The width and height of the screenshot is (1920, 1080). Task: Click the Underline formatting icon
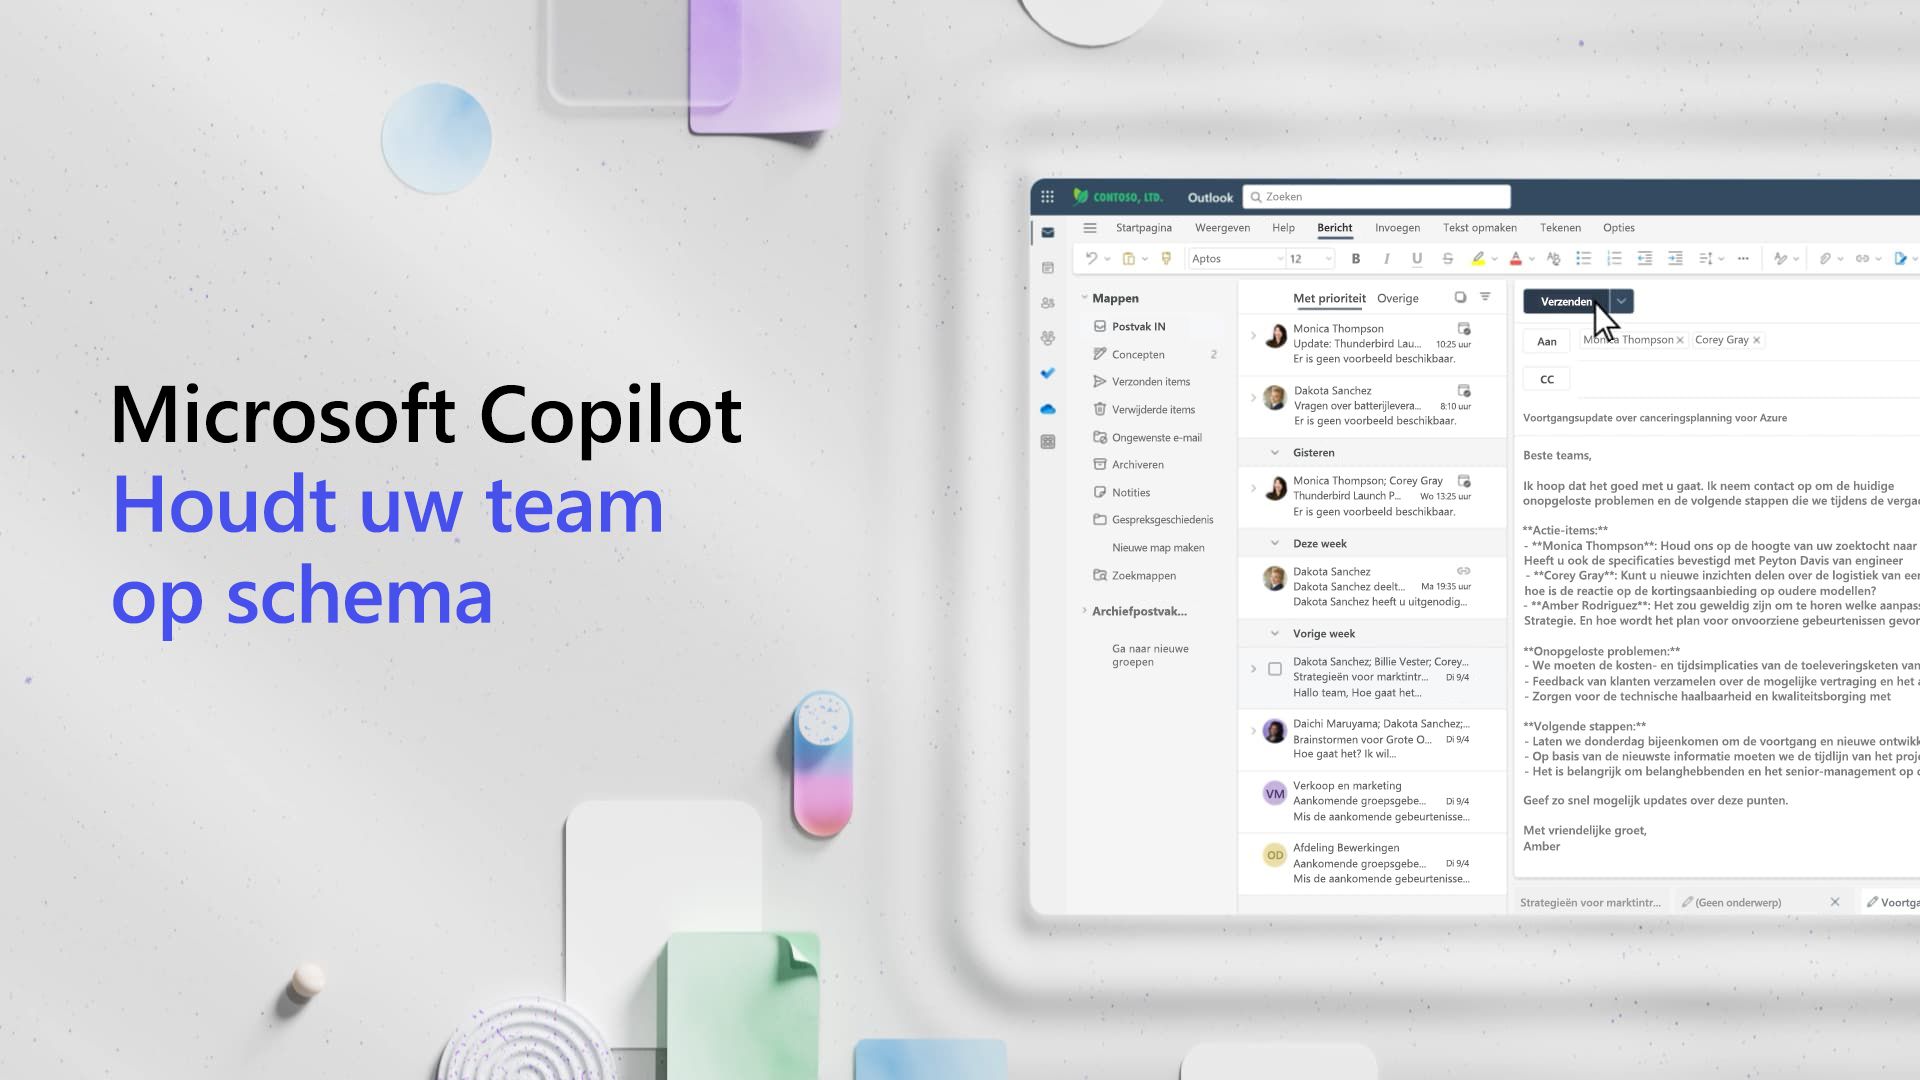click(1416, 257)
